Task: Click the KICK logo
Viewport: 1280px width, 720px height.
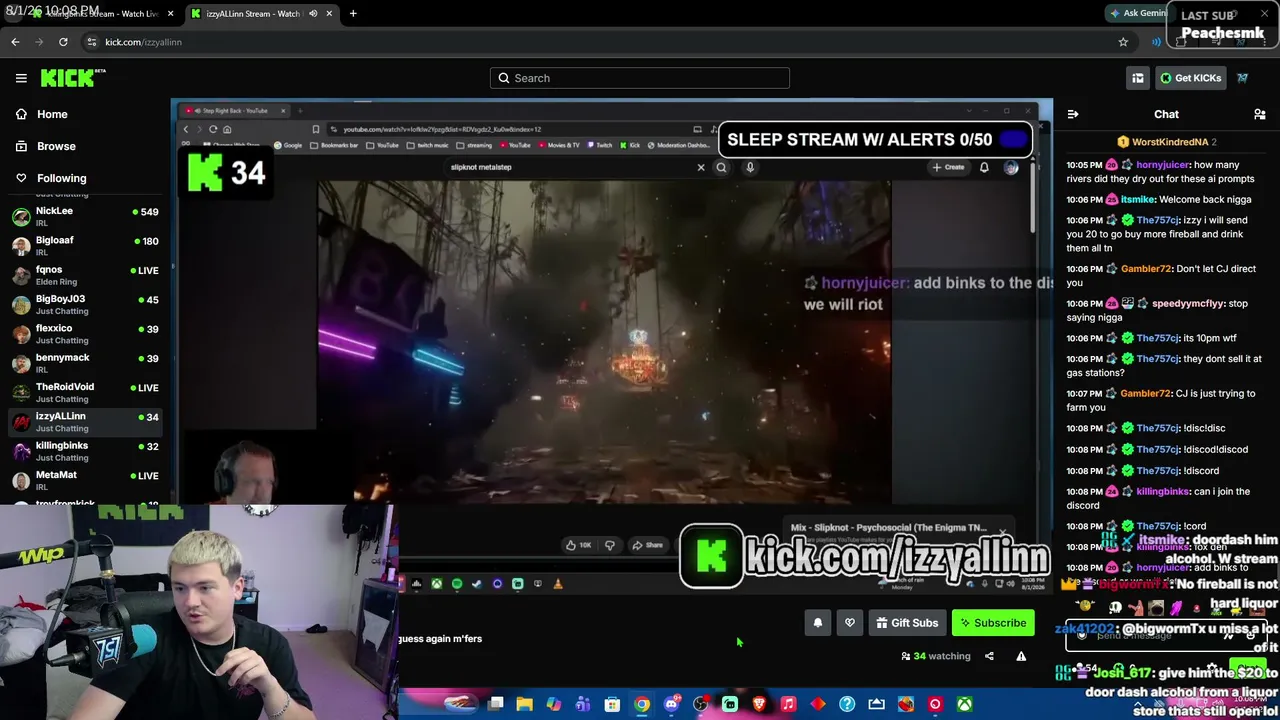Action: coord(73,78)
